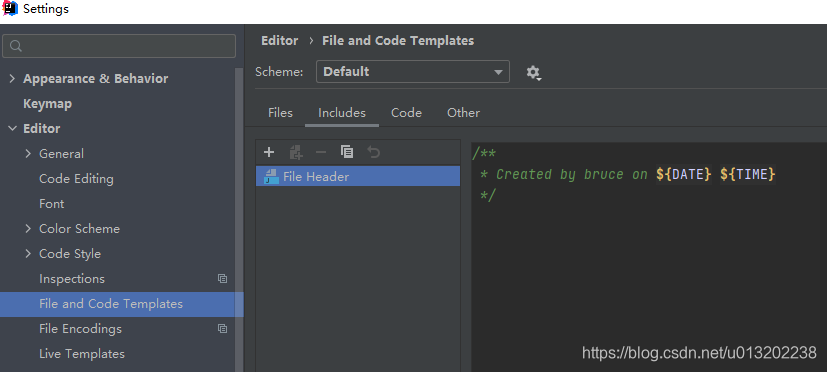Click the search magnifier icon
Image resolution: width=827 pixels, height=372 pixels.
tap(16, 46)
